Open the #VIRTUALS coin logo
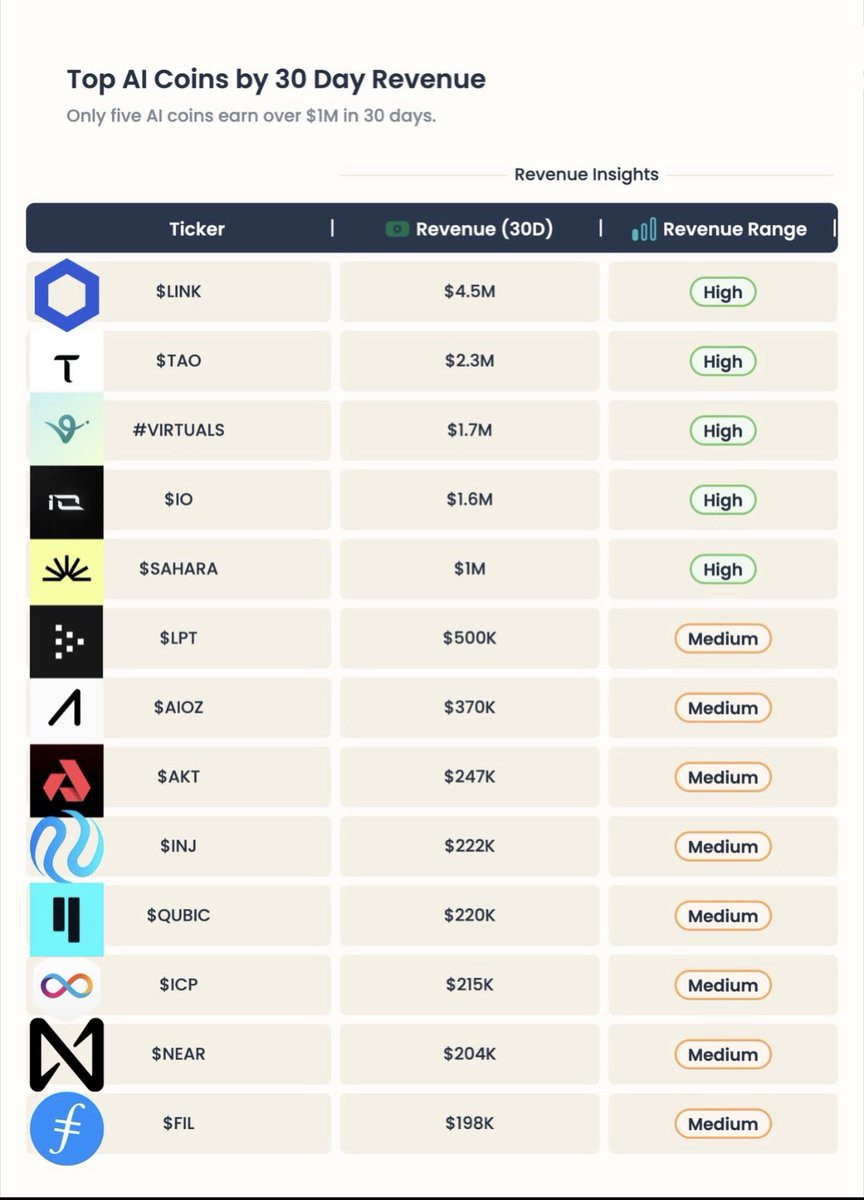The width and height of the screenshot is (864, 1200). pyautogui.click(x=66, y=429)
